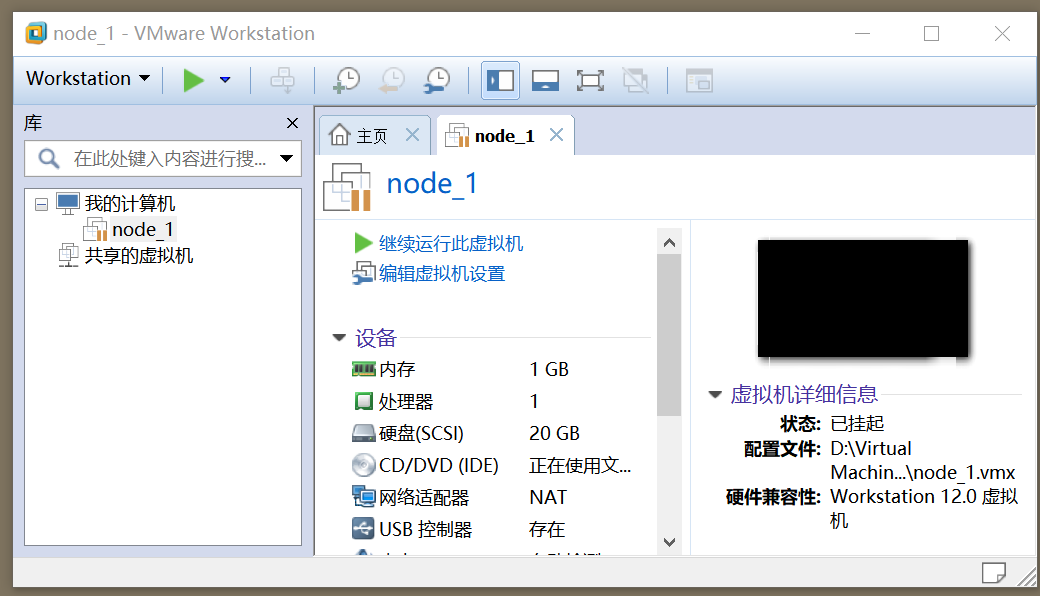Select the 硬盘(SCSI) device row

point(491,434)
